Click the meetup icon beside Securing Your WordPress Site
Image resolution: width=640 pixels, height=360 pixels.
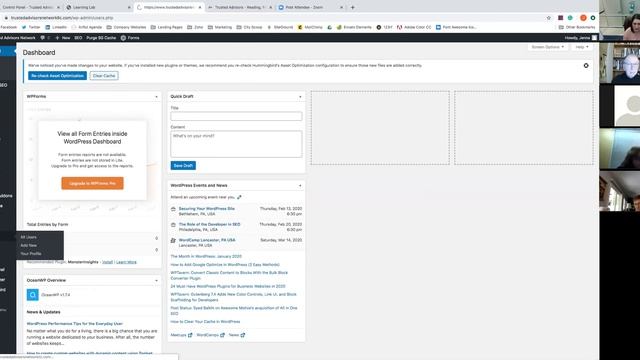coord(173,209)
